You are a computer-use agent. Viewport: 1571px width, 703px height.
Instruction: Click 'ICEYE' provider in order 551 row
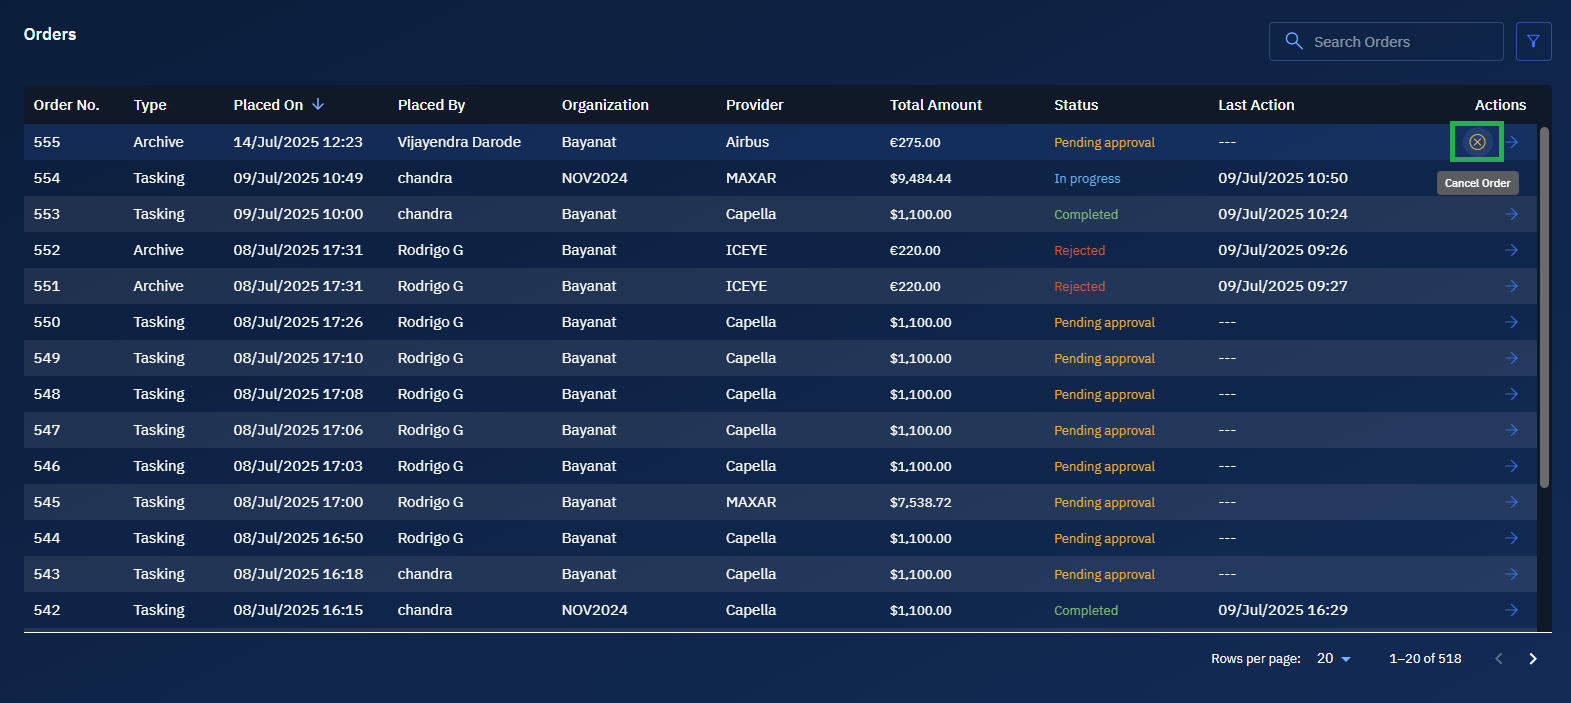tap(747, 286)
